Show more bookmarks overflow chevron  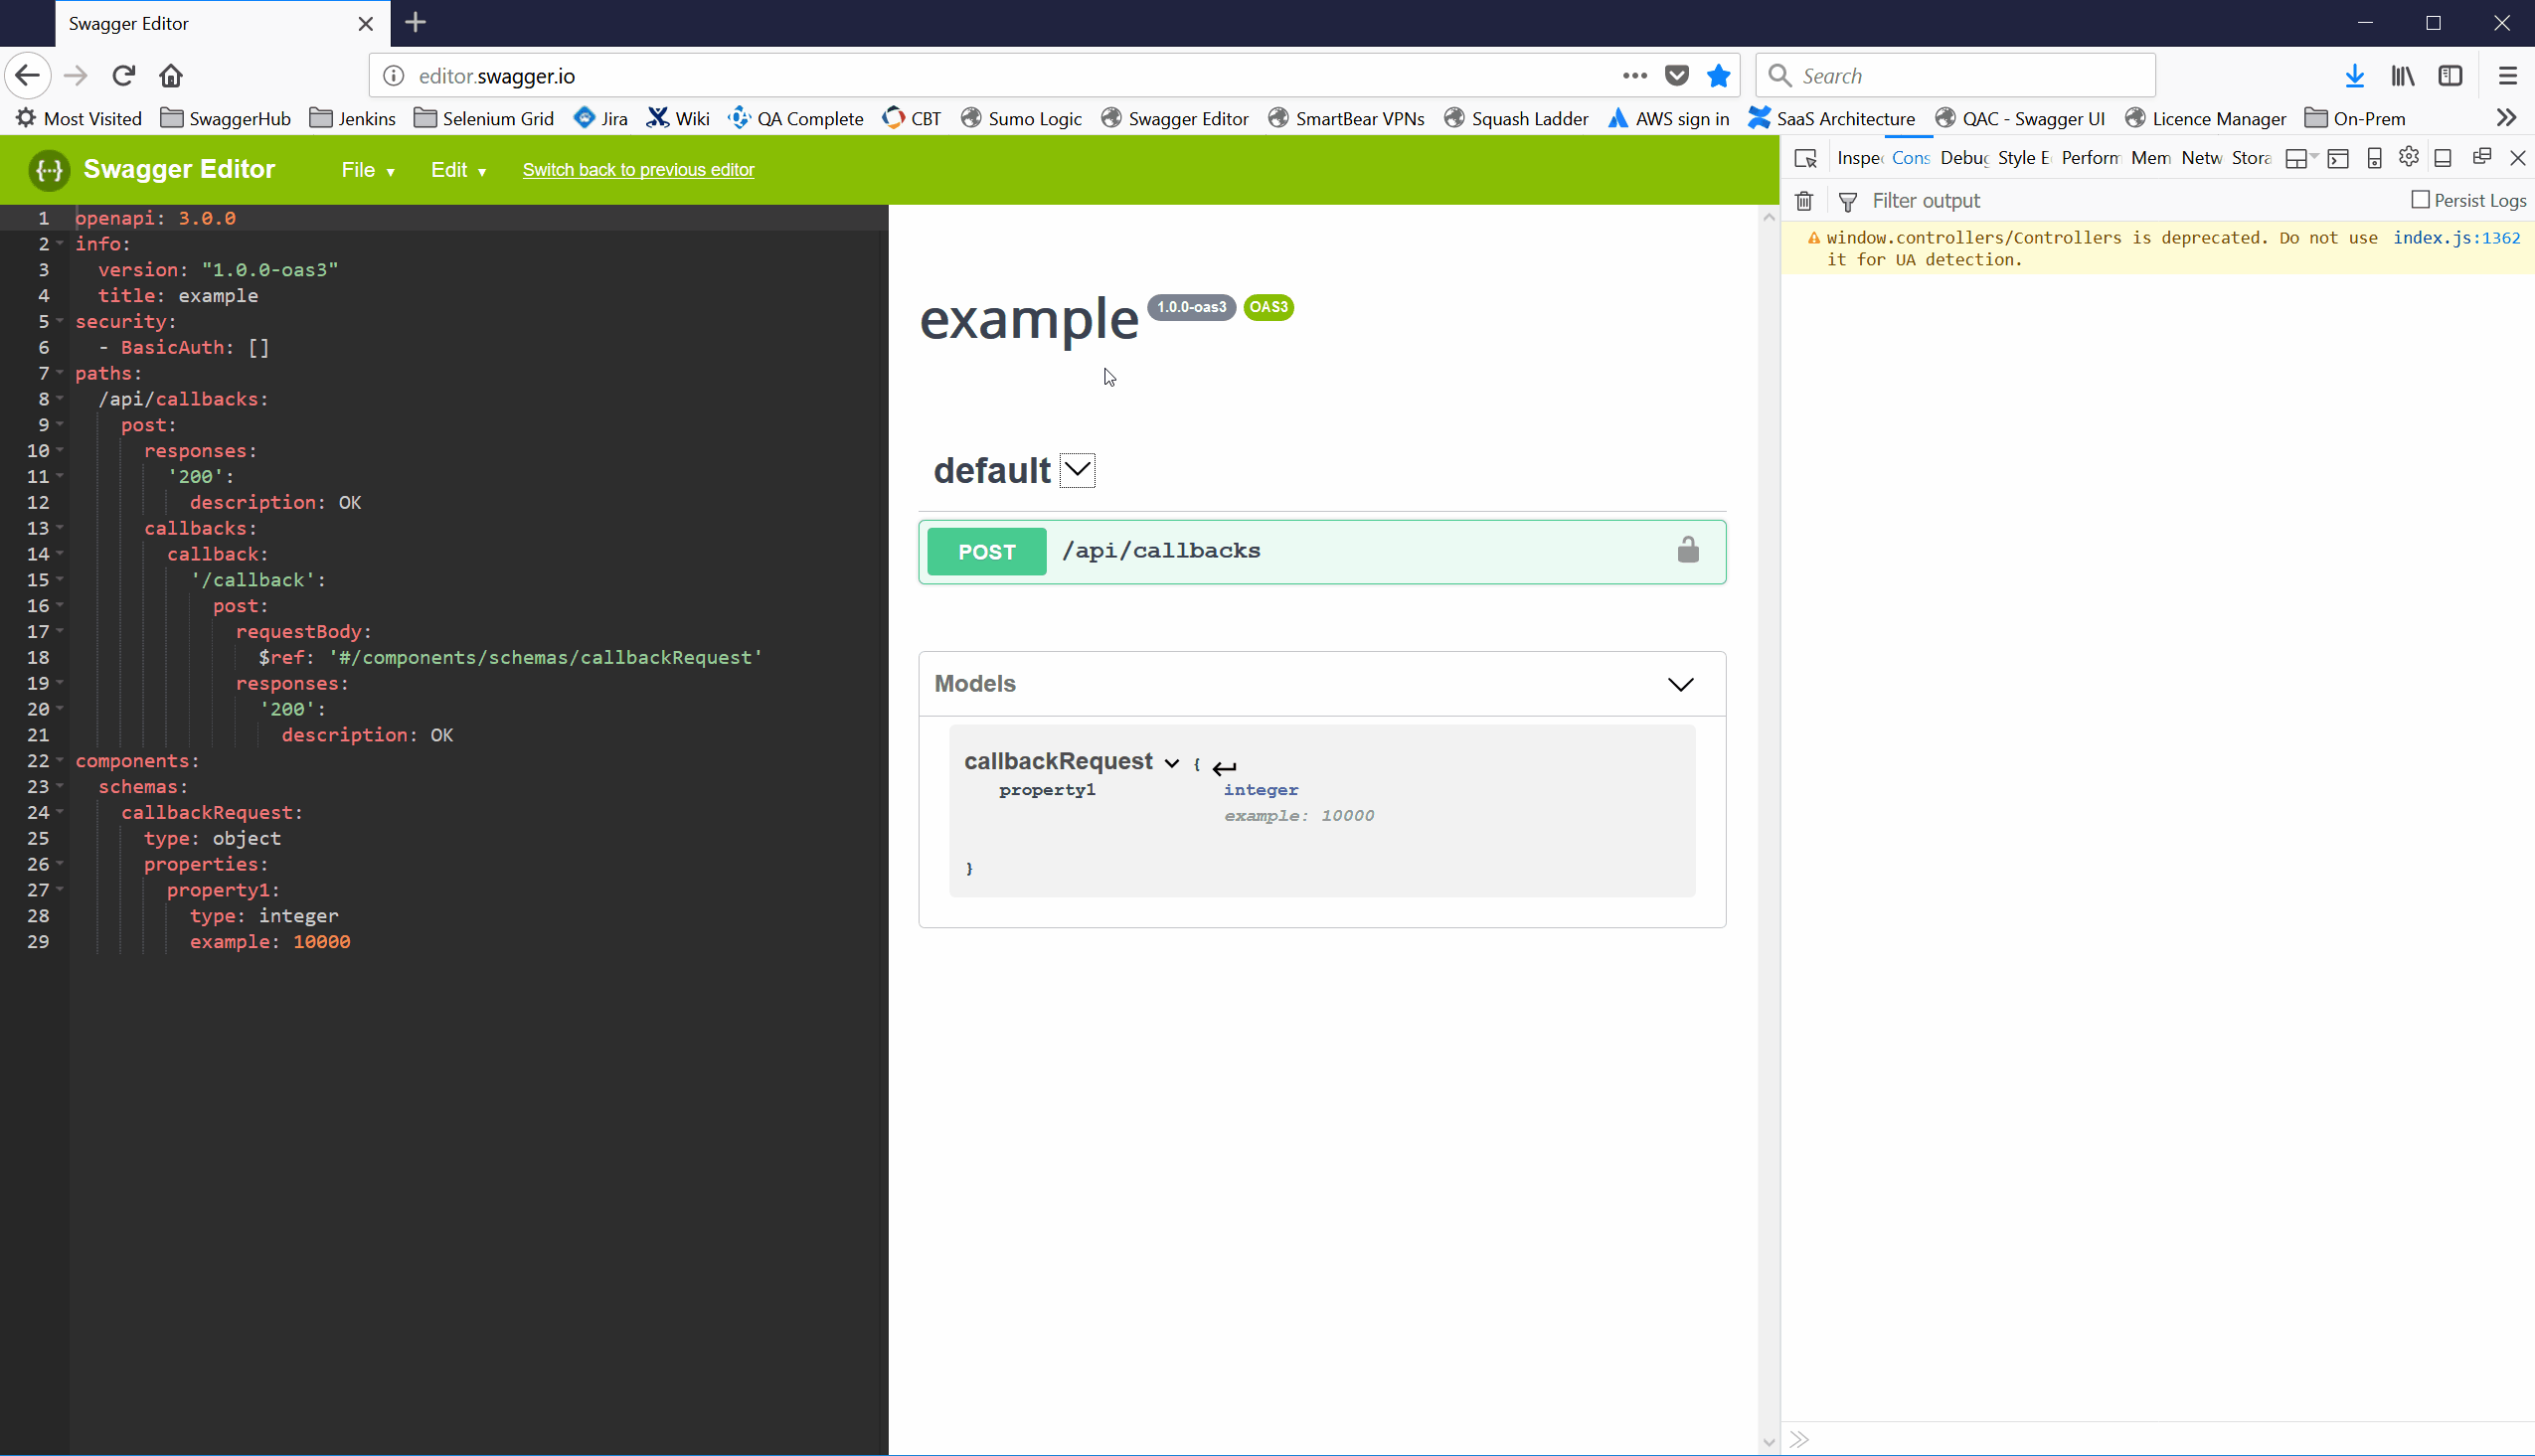(2506, 118)
